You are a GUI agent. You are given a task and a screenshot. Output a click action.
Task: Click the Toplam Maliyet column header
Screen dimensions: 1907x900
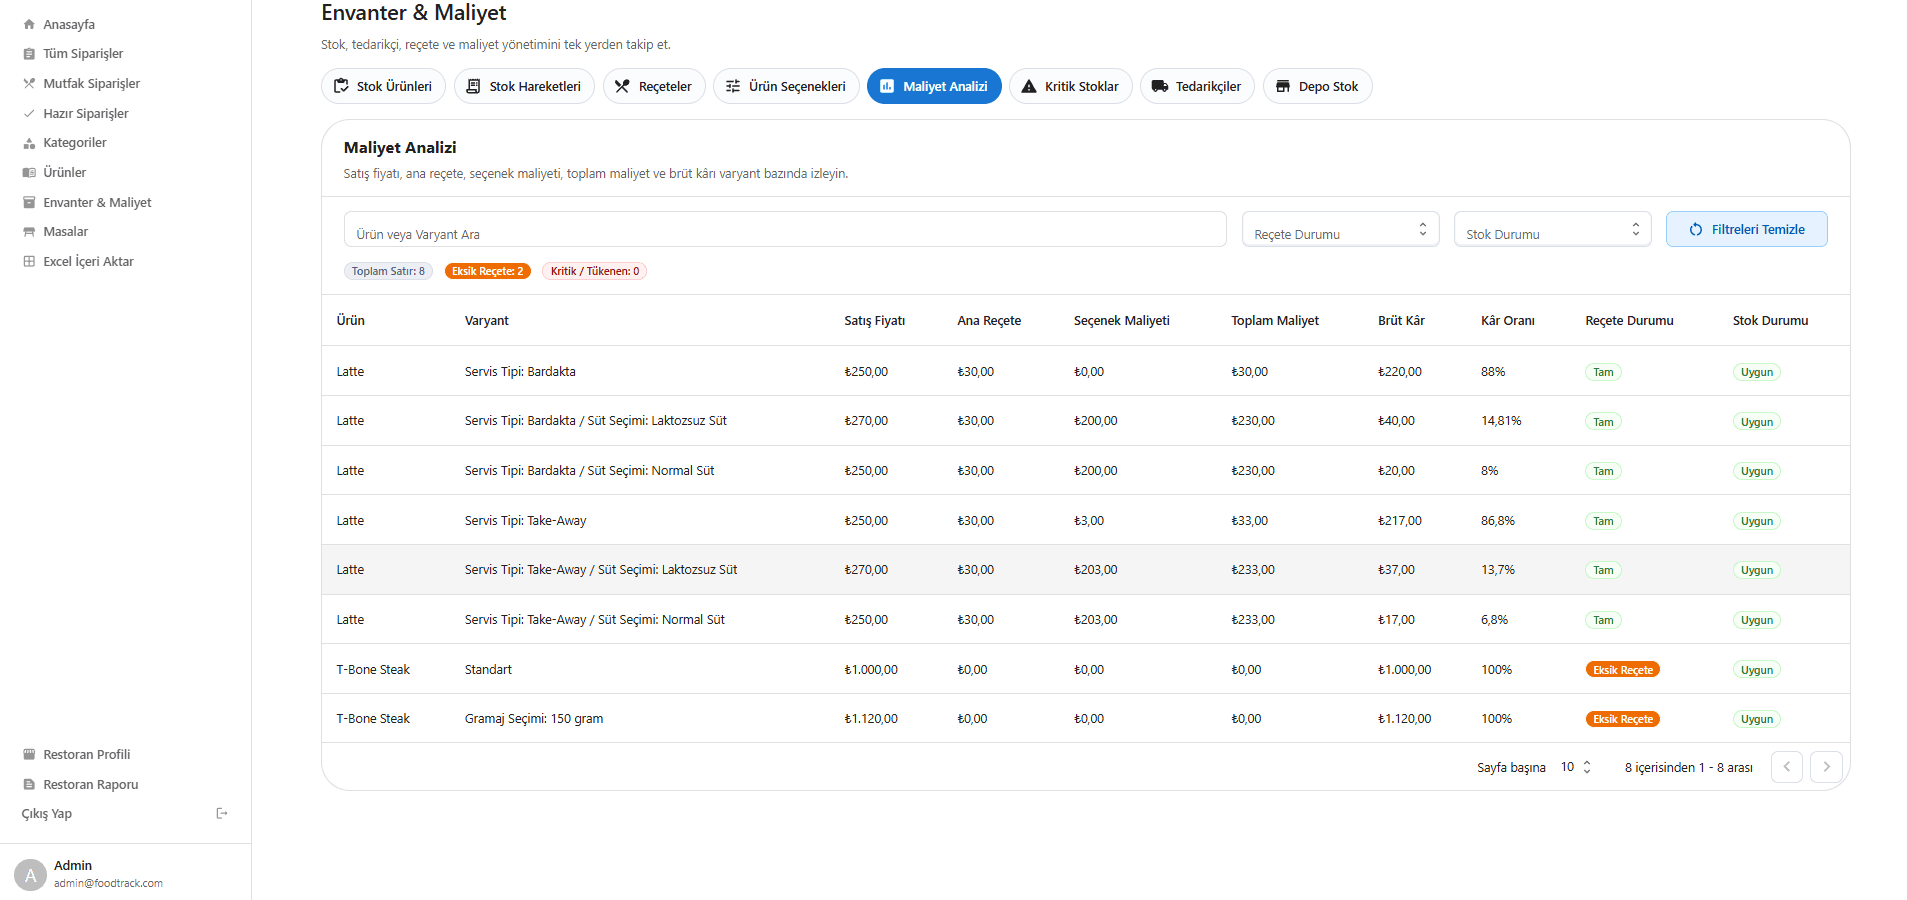[x=1275, y=320]
